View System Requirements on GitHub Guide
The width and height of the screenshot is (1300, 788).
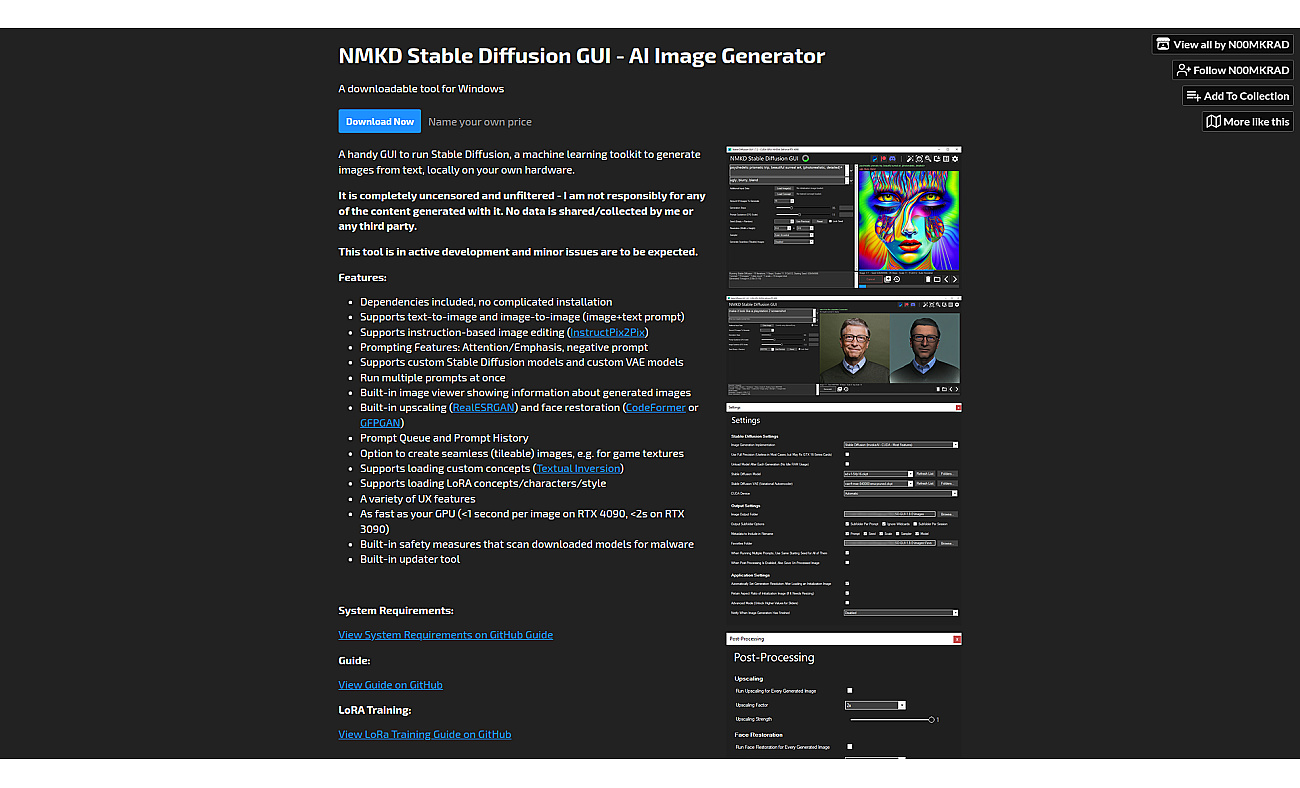pyautogui.click(x=445, y=635)
